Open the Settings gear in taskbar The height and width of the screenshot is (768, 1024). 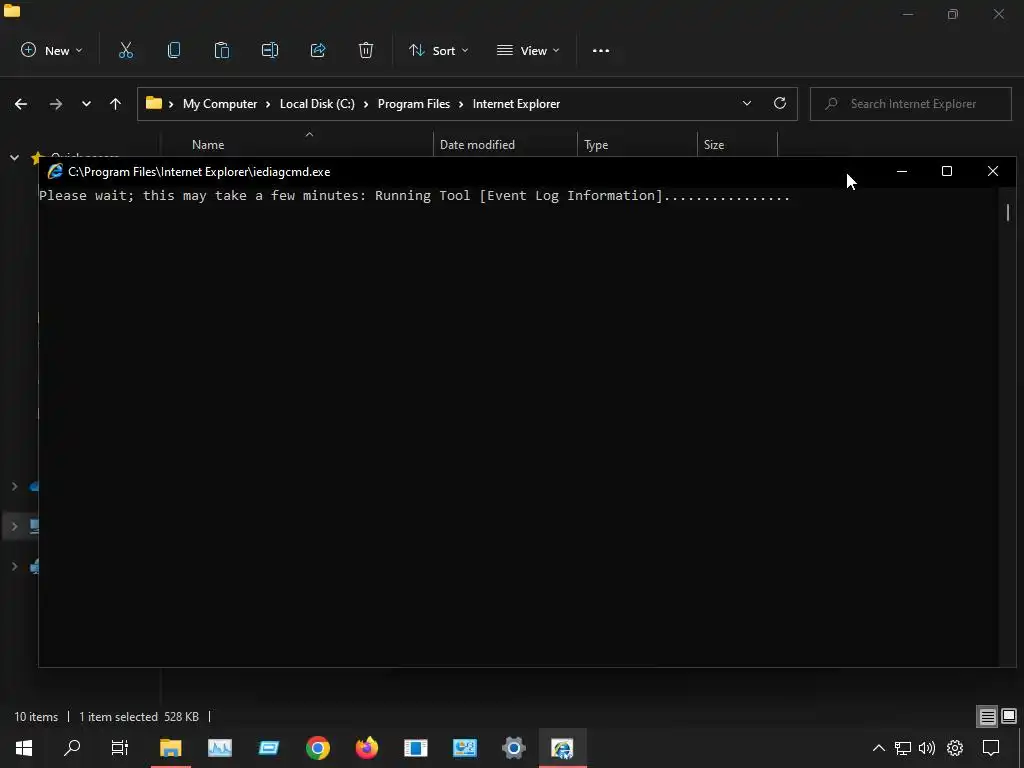pyautogui.click(x=513, y=748)
